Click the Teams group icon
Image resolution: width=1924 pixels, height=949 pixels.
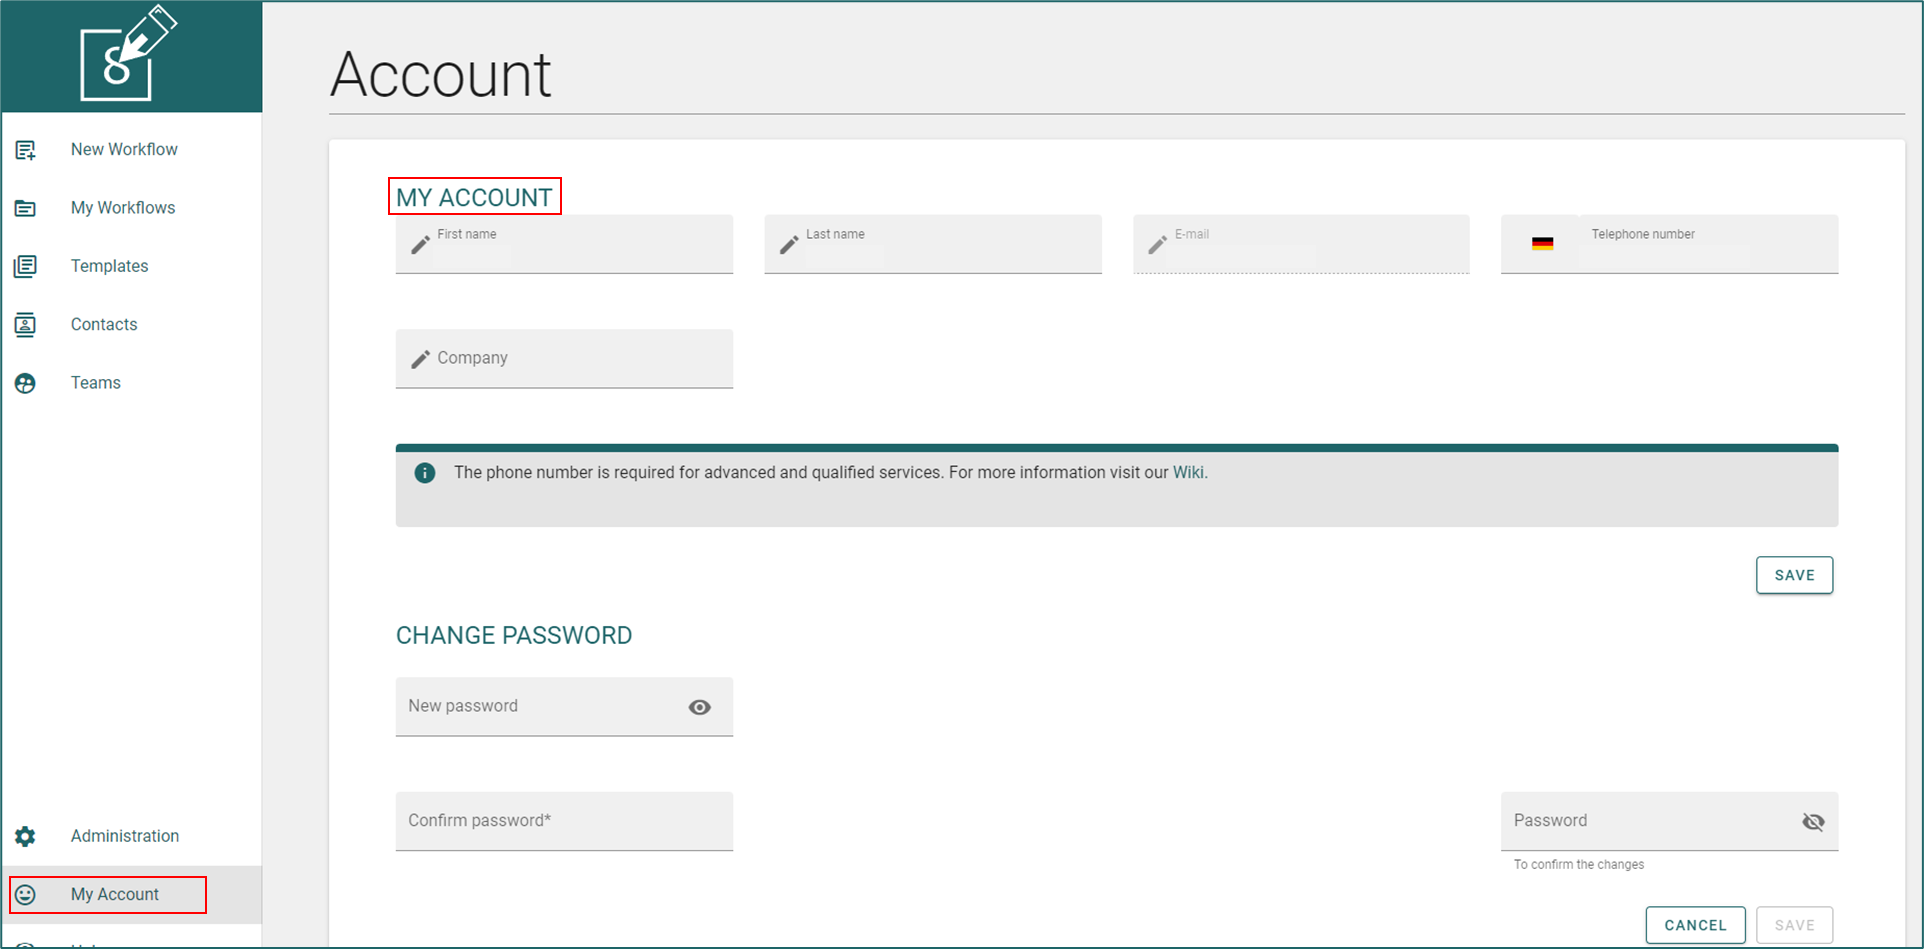click(25, 383)
